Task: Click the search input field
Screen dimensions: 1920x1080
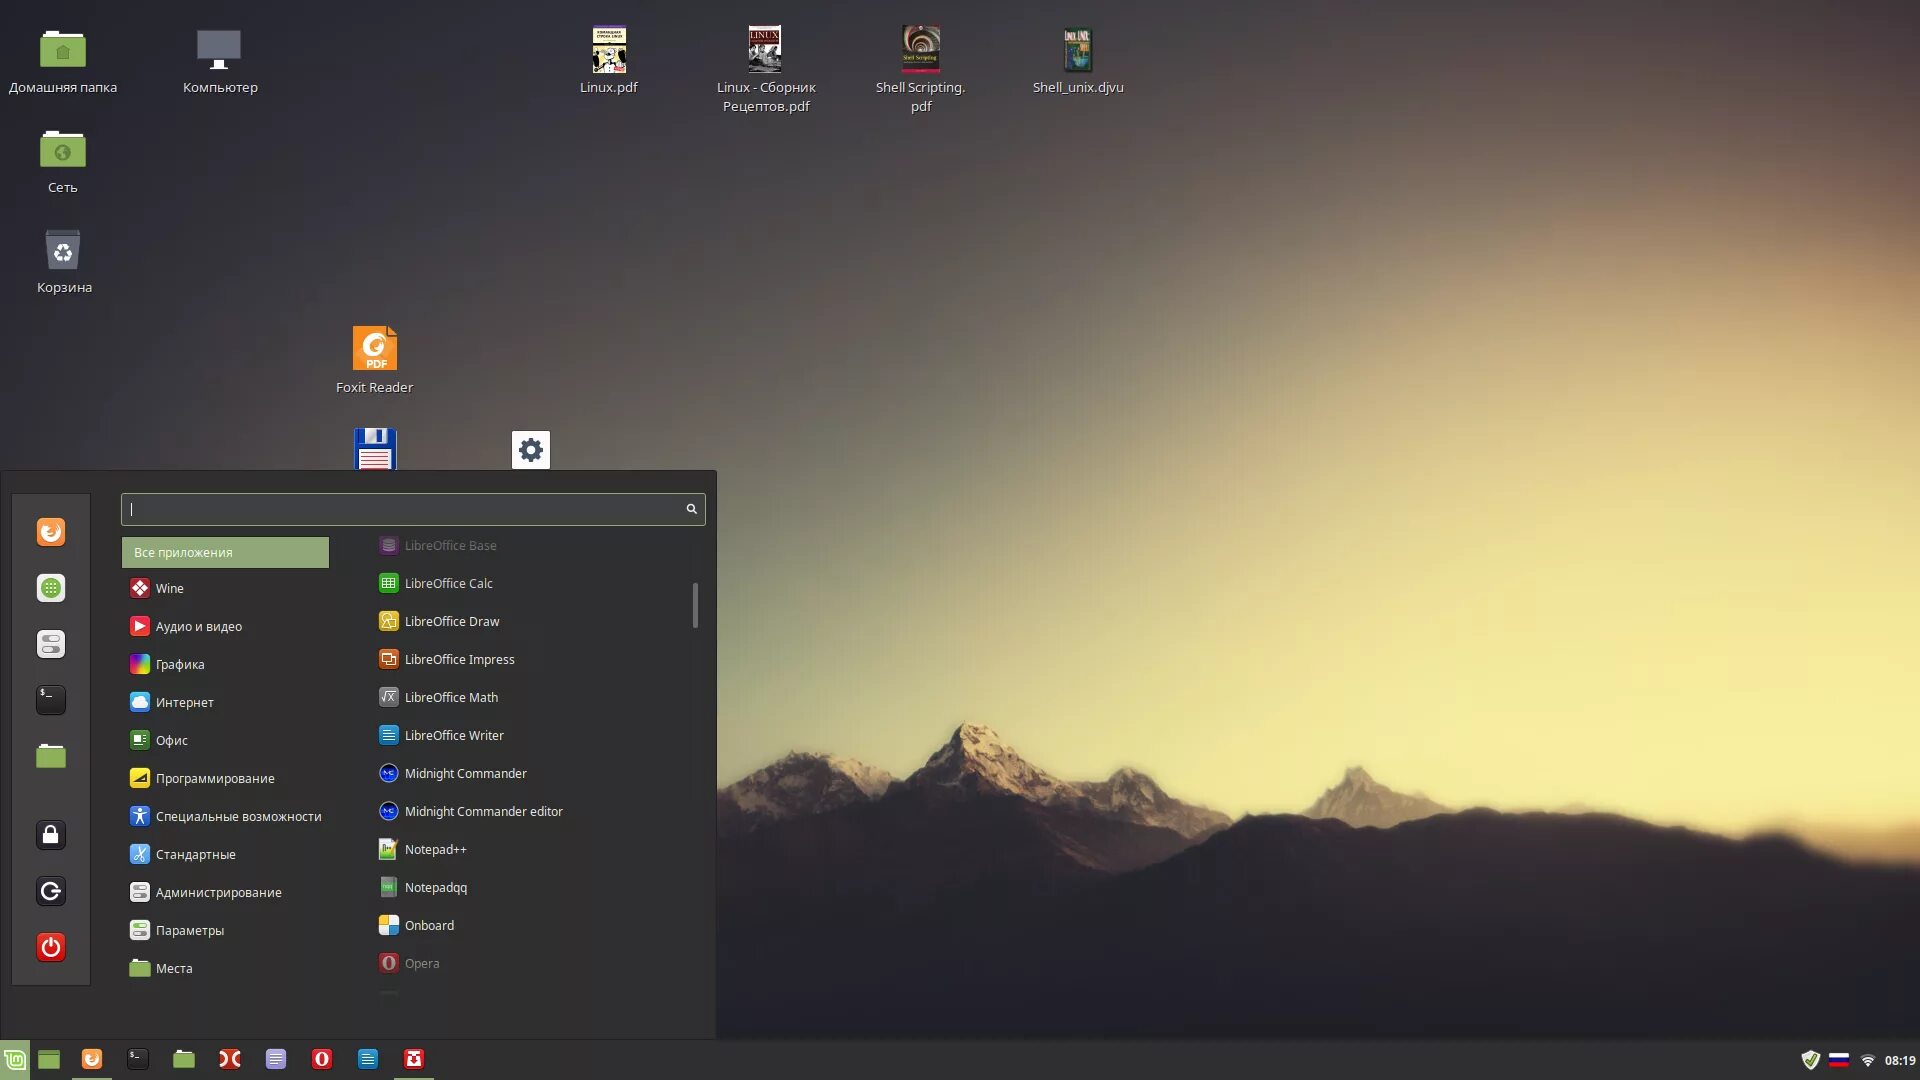Action: [411, 508]
